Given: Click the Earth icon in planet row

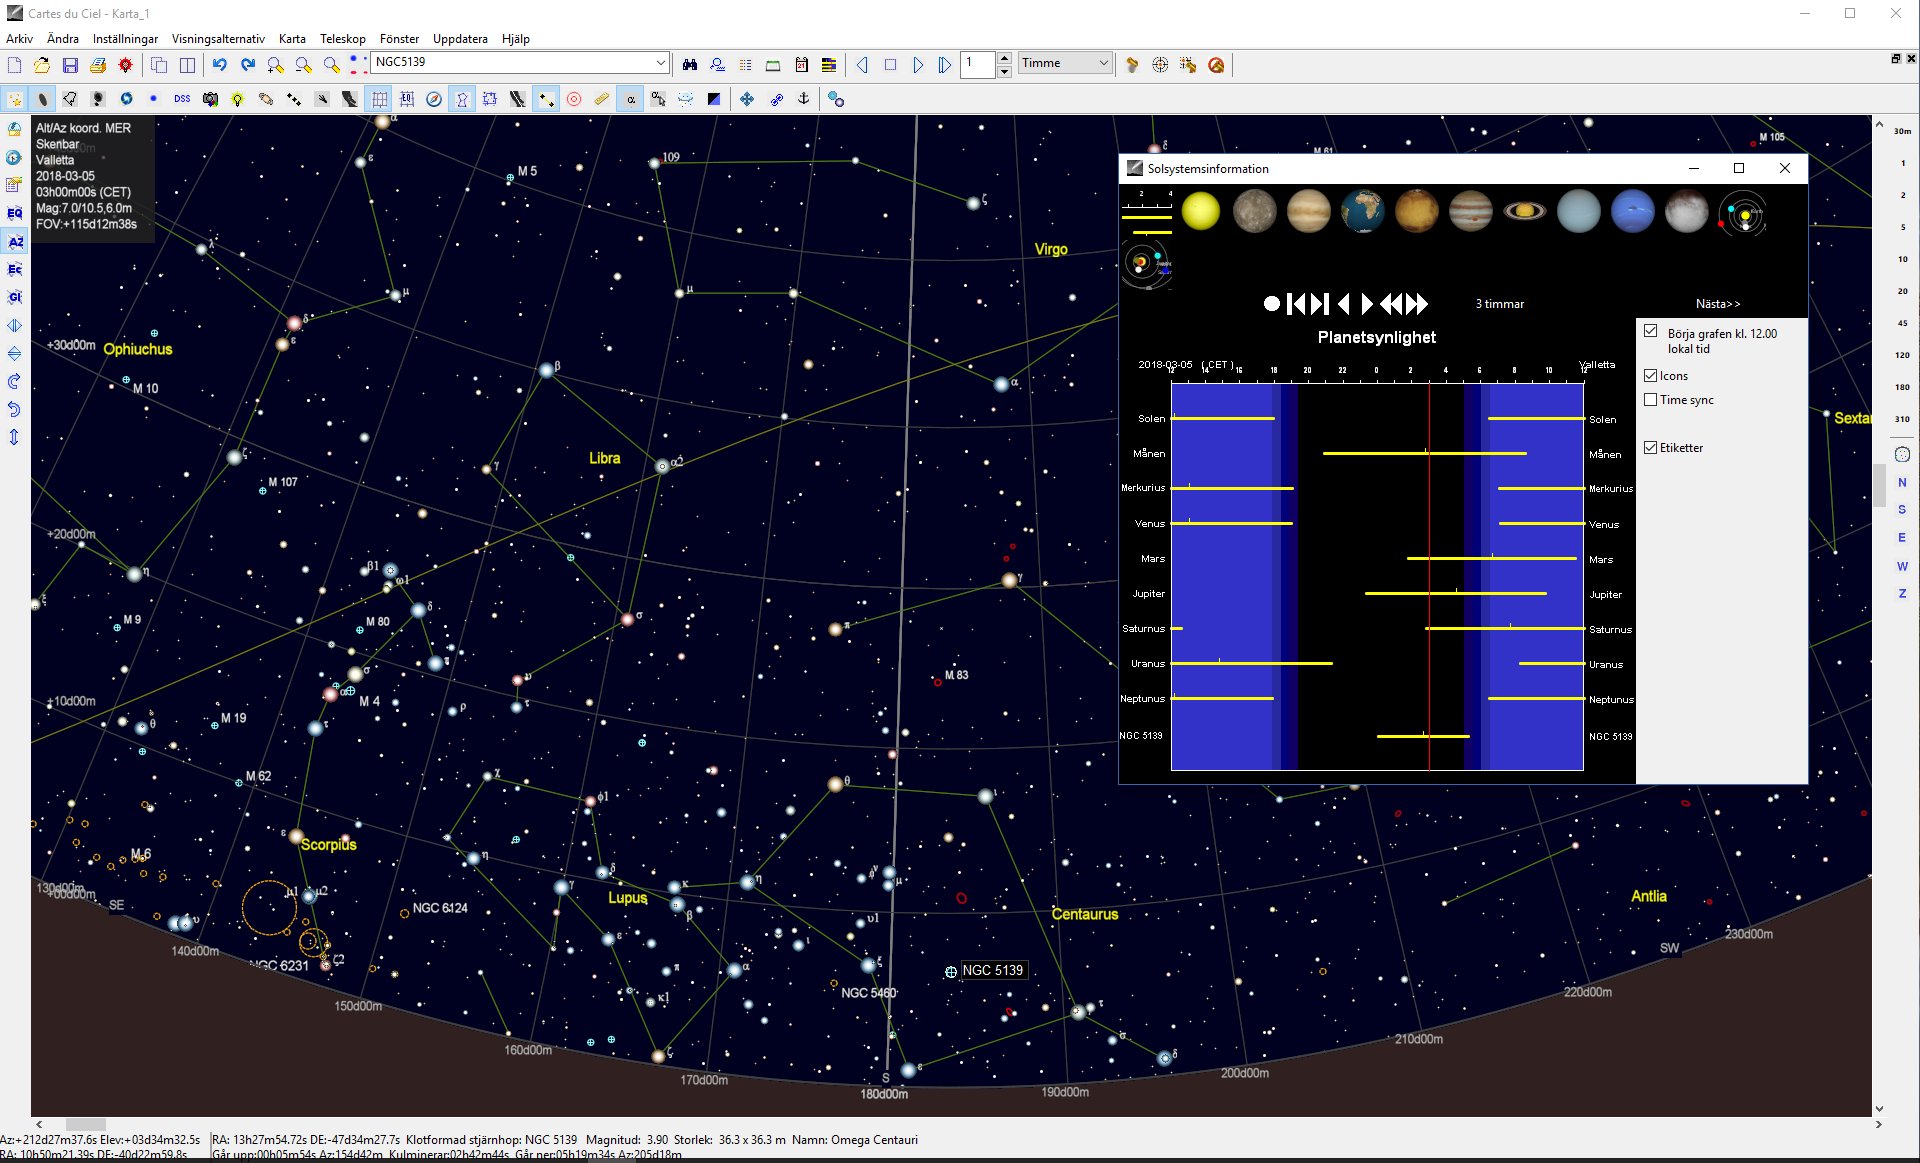Looking at the screenshot, I should click(1362, 212).
